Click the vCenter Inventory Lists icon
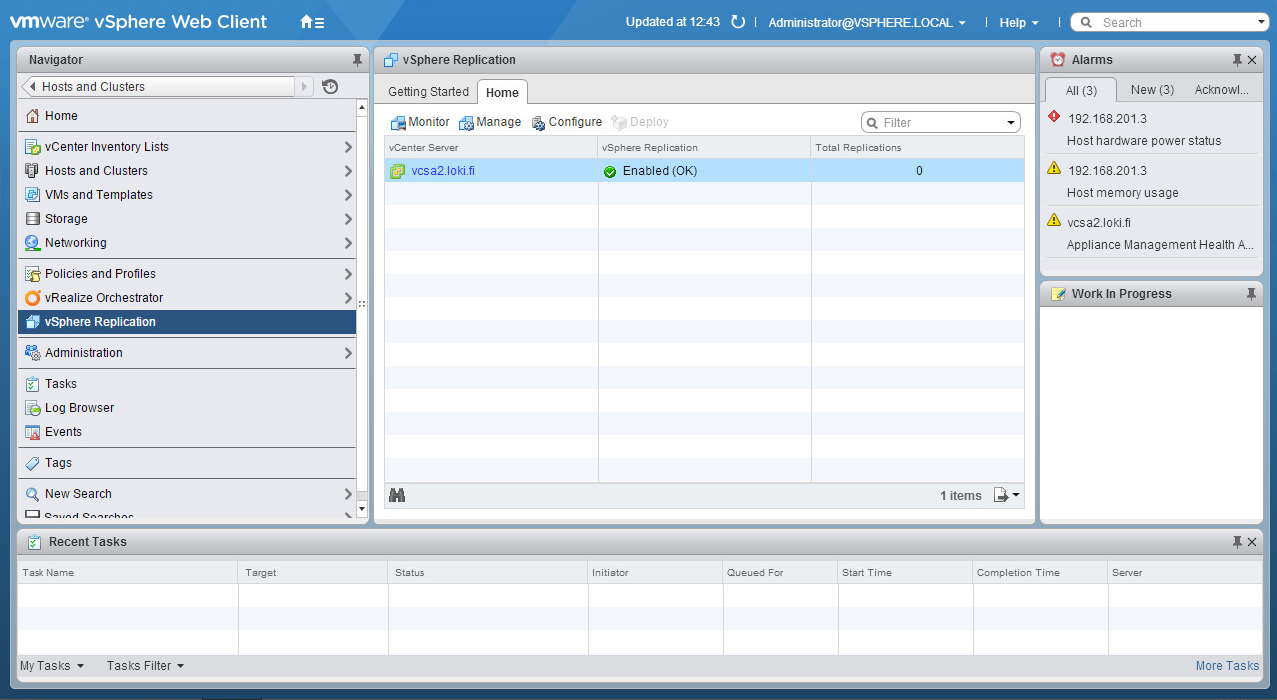Viewport: 1277px width, 700px height. tap(32, 147)
